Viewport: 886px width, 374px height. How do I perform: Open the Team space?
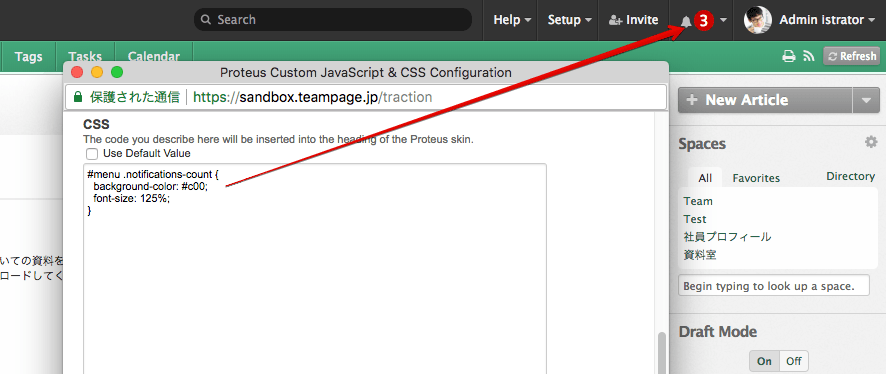(x=698, y=201)
